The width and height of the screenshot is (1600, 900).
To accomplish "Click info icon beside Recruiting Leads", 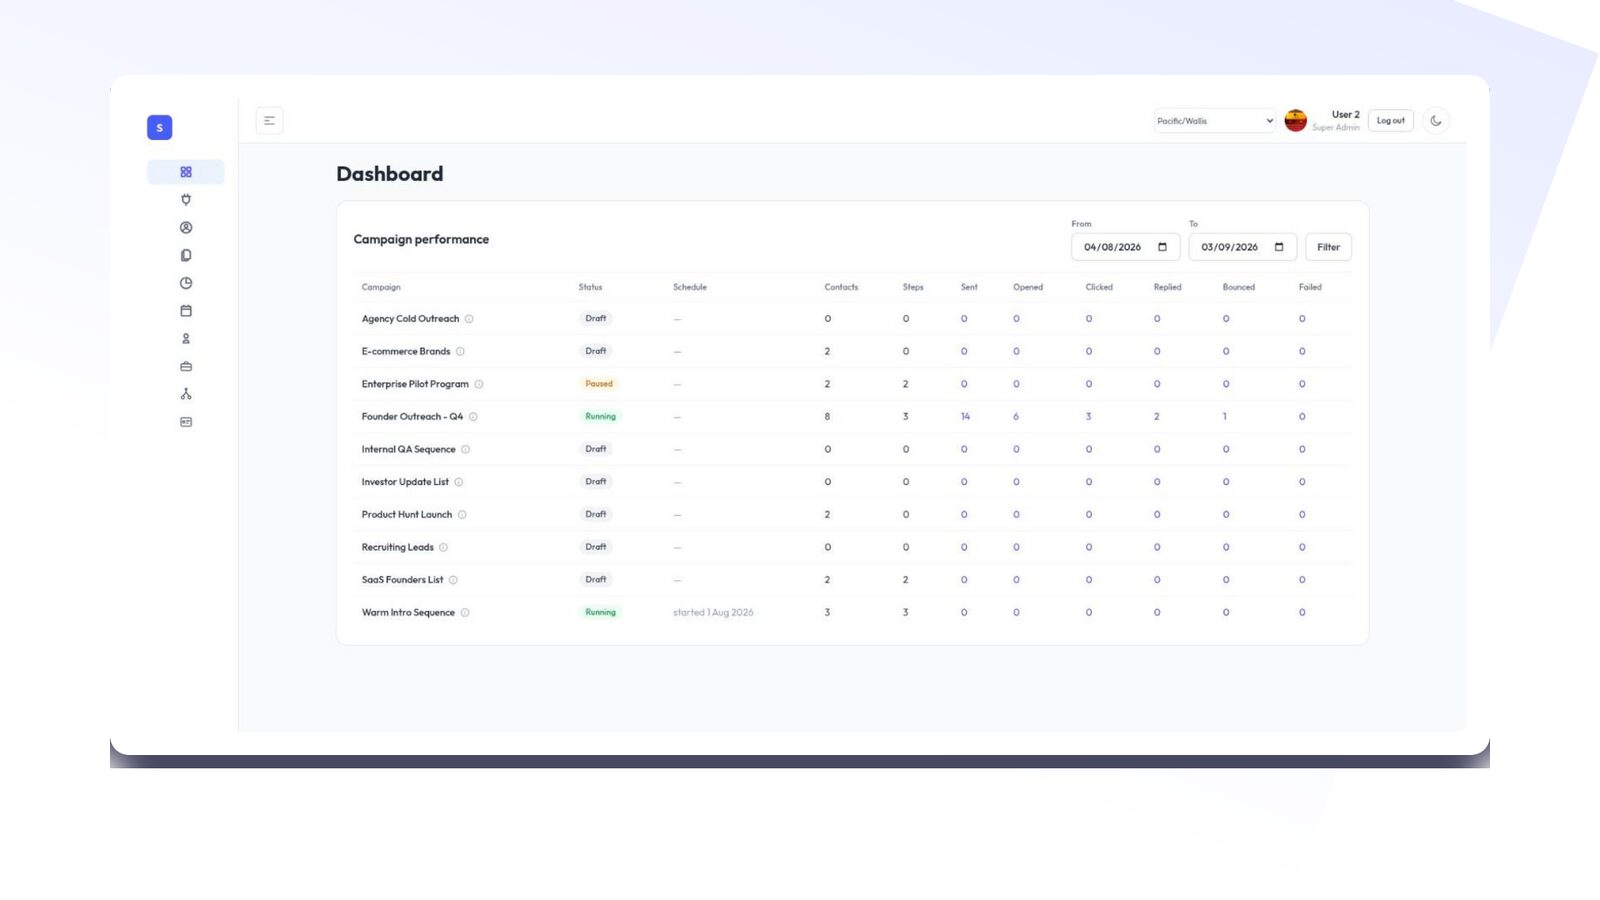I will 443,548.
